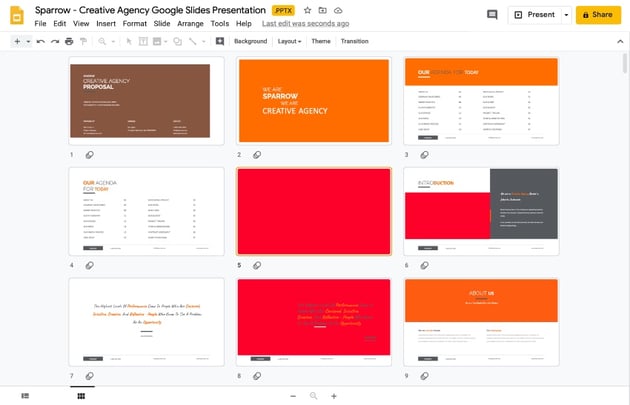Screen dimensions: 630x405
Task: Select the line tool
Action: pos(193,41)
